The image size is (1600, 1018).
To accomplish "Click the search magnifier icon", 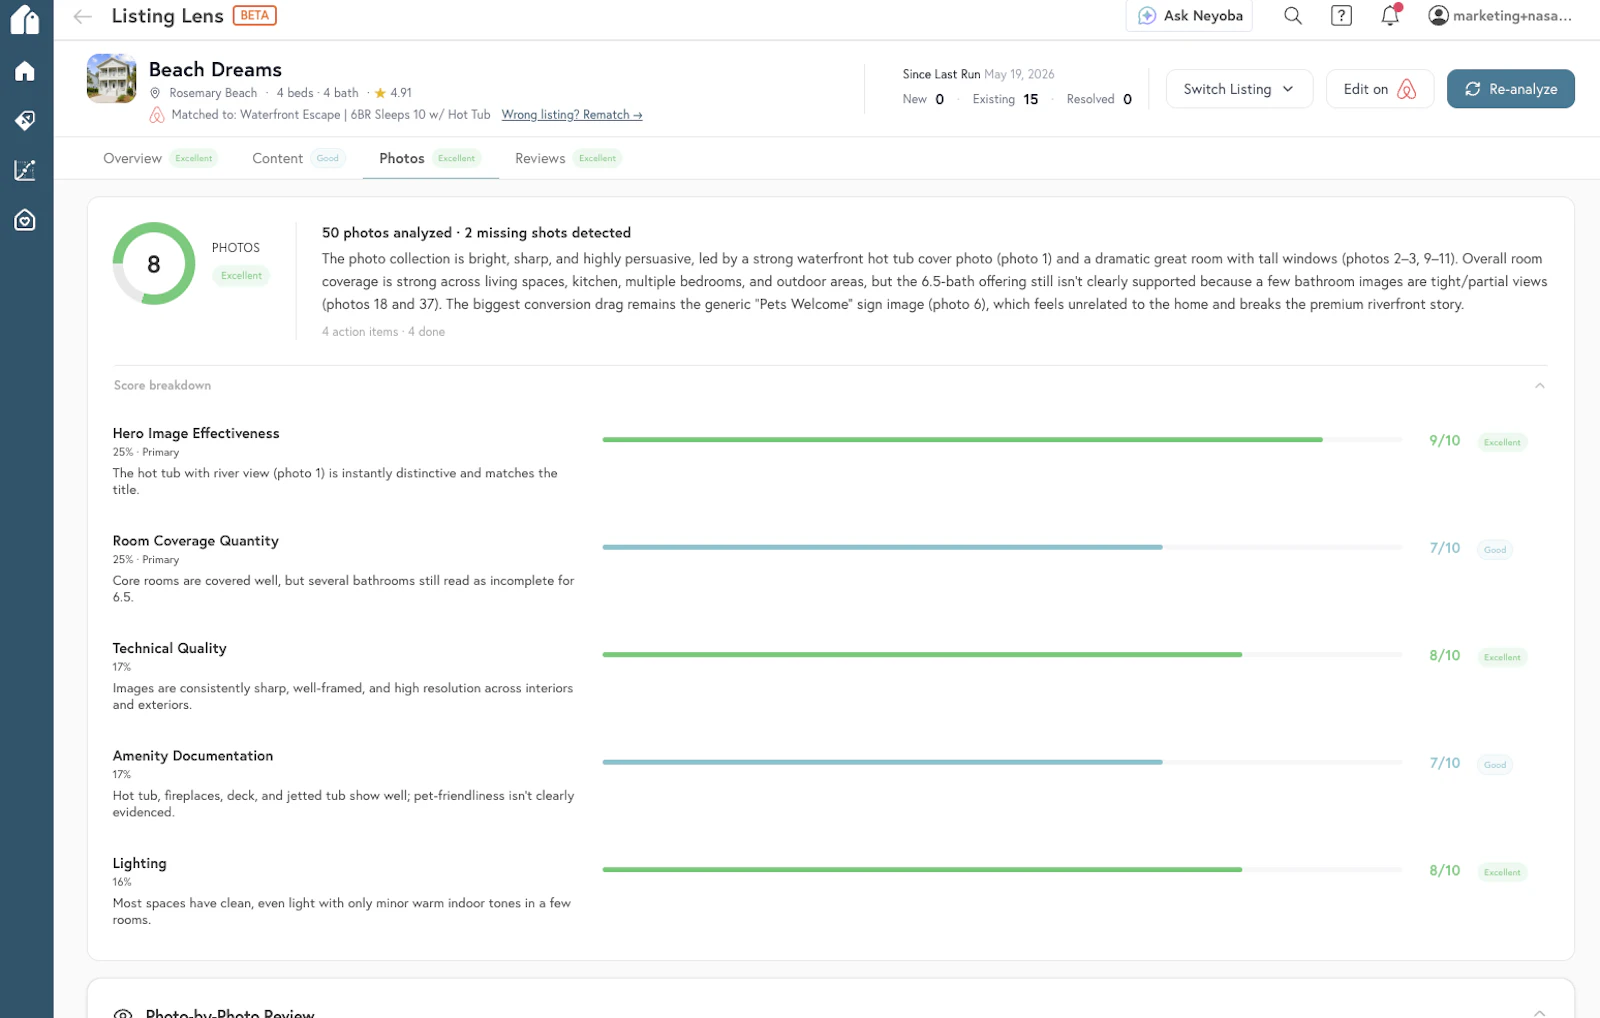I will 1293,16.
